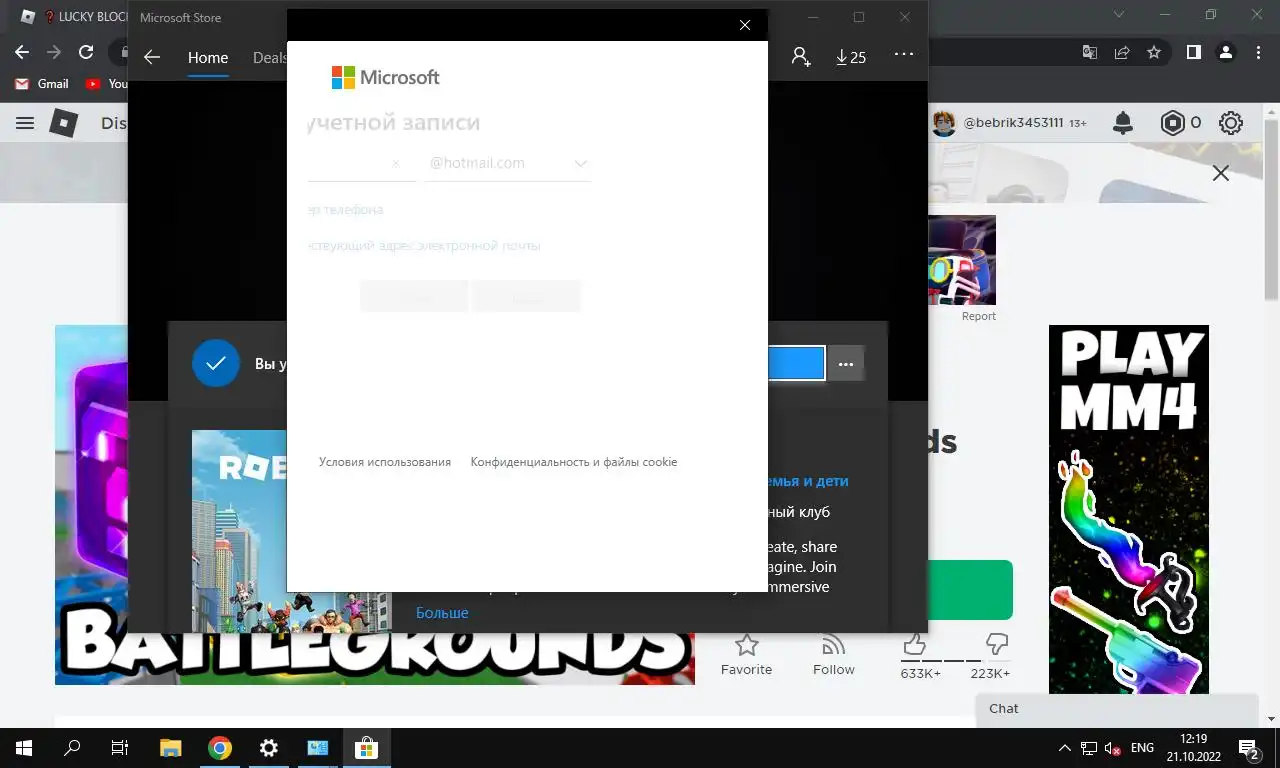
Task: Open Microsoft Store downloads queue
Action: [x=851, y=57]
